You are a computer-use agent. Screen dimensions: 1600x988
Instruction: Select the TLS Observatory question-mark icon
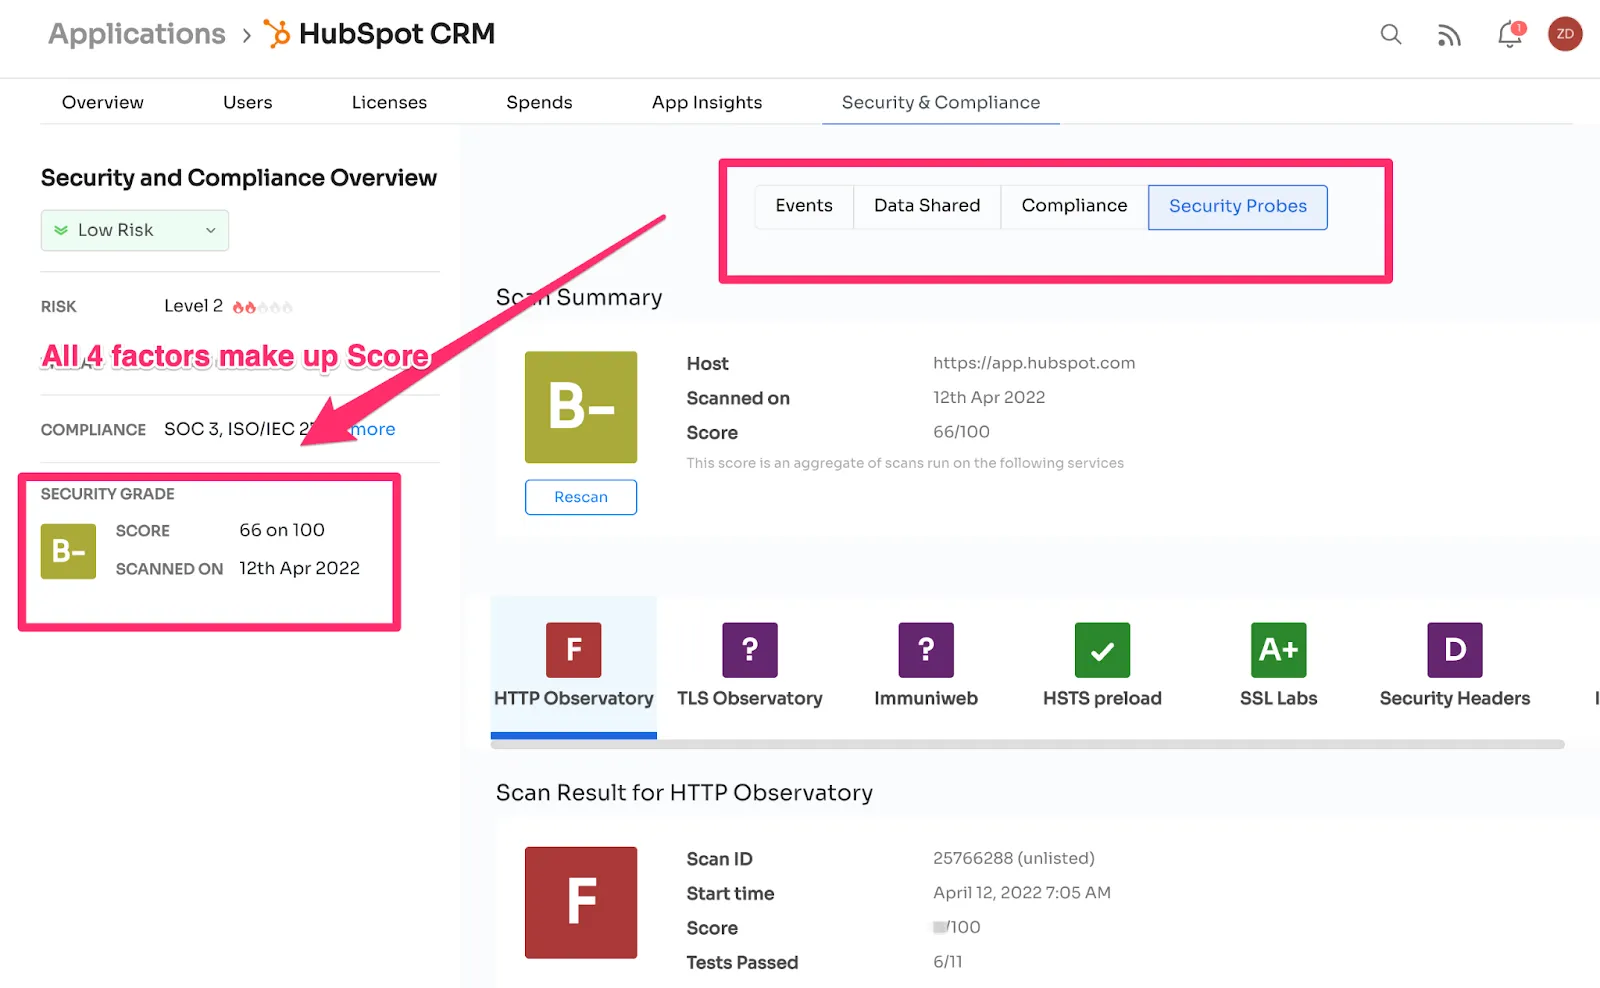click(x=750, y=650)
